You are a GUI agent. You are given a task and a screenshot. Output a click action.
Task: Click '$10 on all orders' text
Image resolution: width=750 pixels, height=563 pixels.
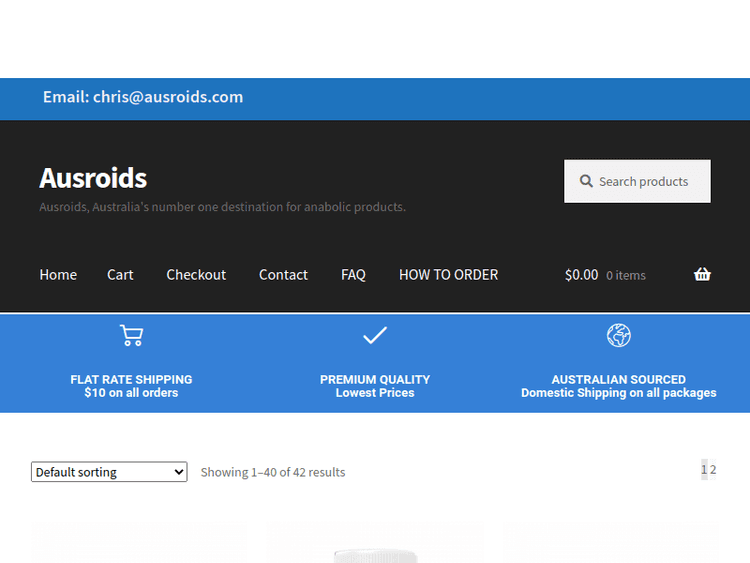132,393
